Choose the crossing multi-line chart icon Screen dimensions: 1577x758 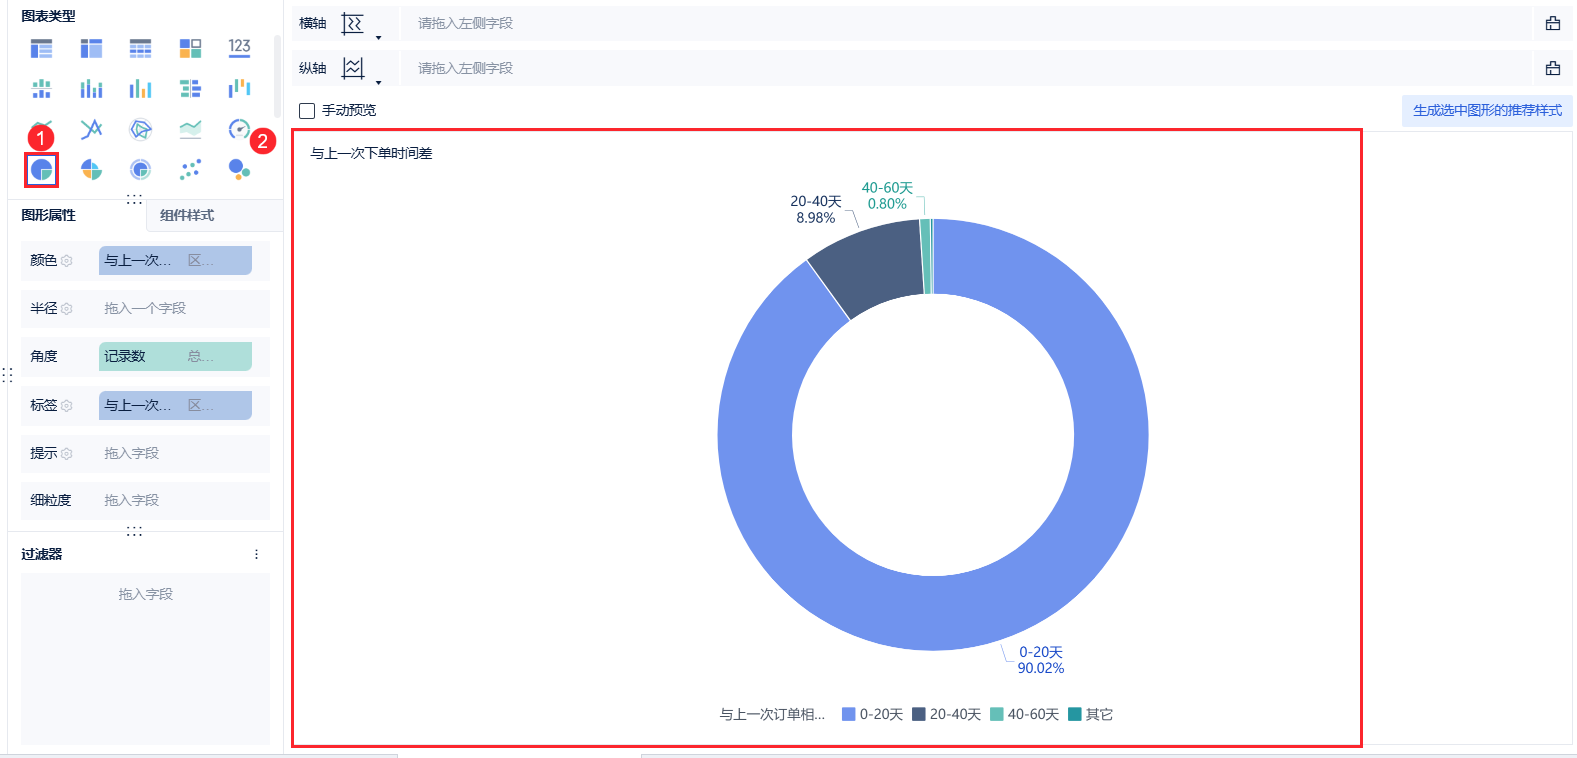91,129
